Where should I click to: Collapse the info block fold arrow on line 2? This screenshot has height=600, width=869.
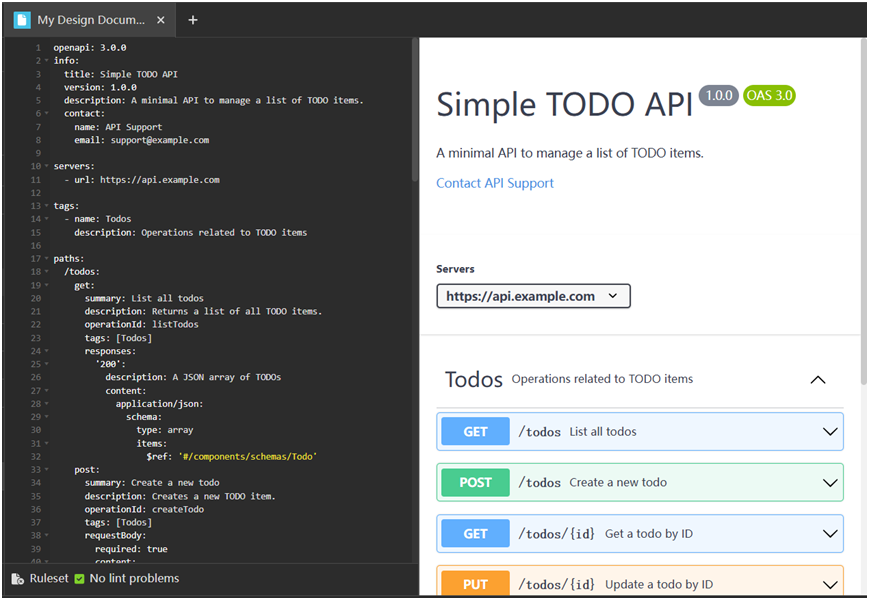point(47,61)
